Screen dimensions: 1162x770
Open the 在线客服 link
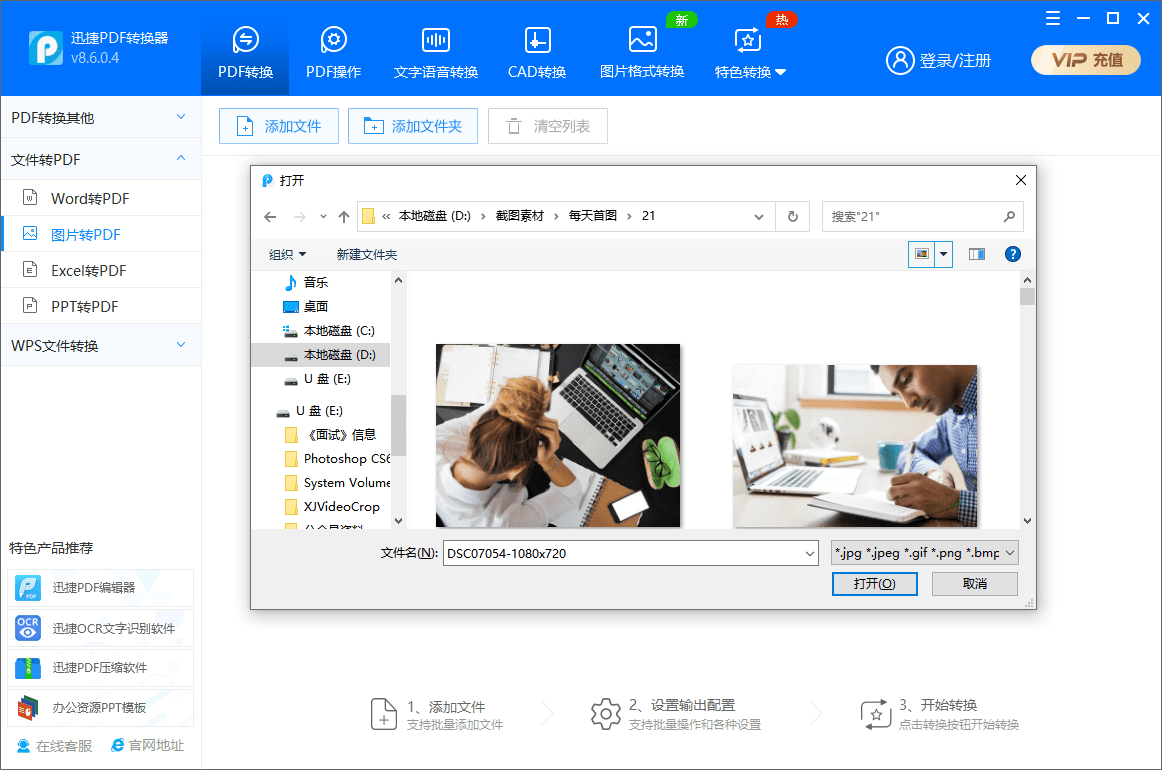click(x=55, y=746)
